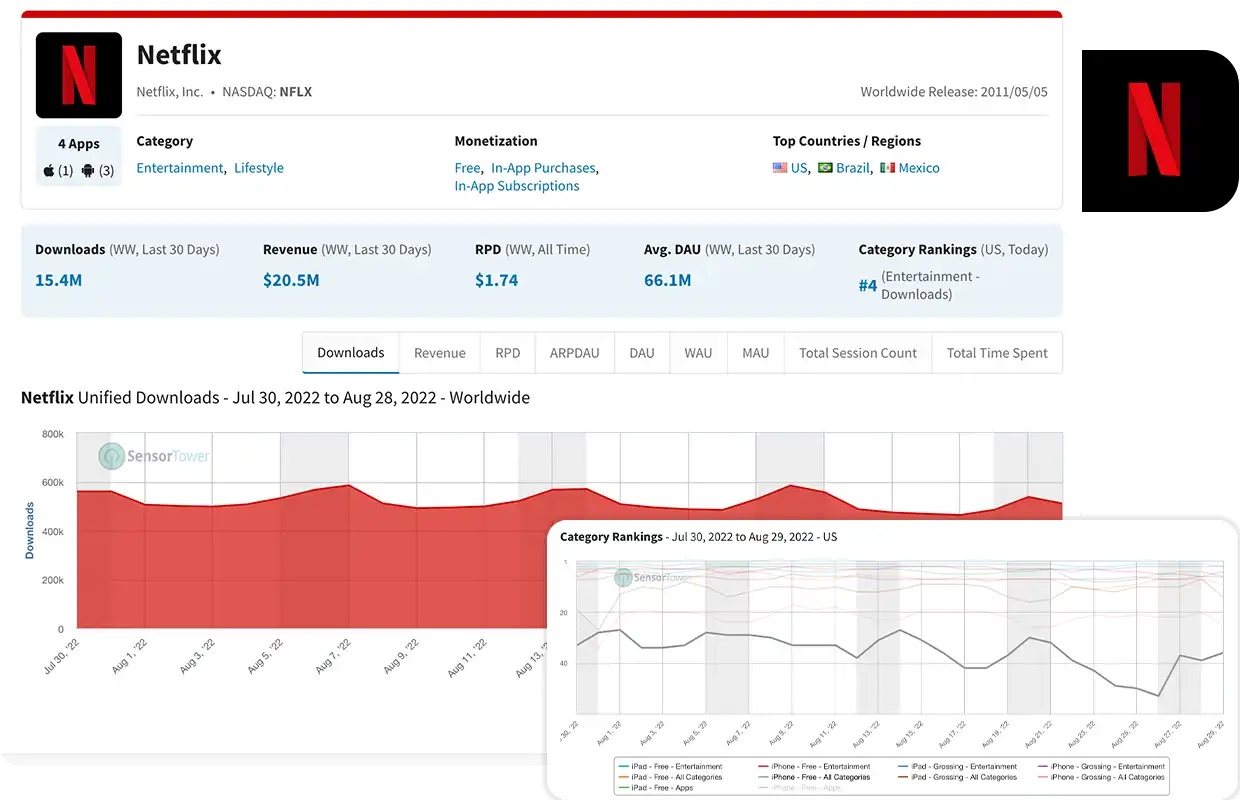
Task: Click the US flag icon
Action: tap(780, 168)
